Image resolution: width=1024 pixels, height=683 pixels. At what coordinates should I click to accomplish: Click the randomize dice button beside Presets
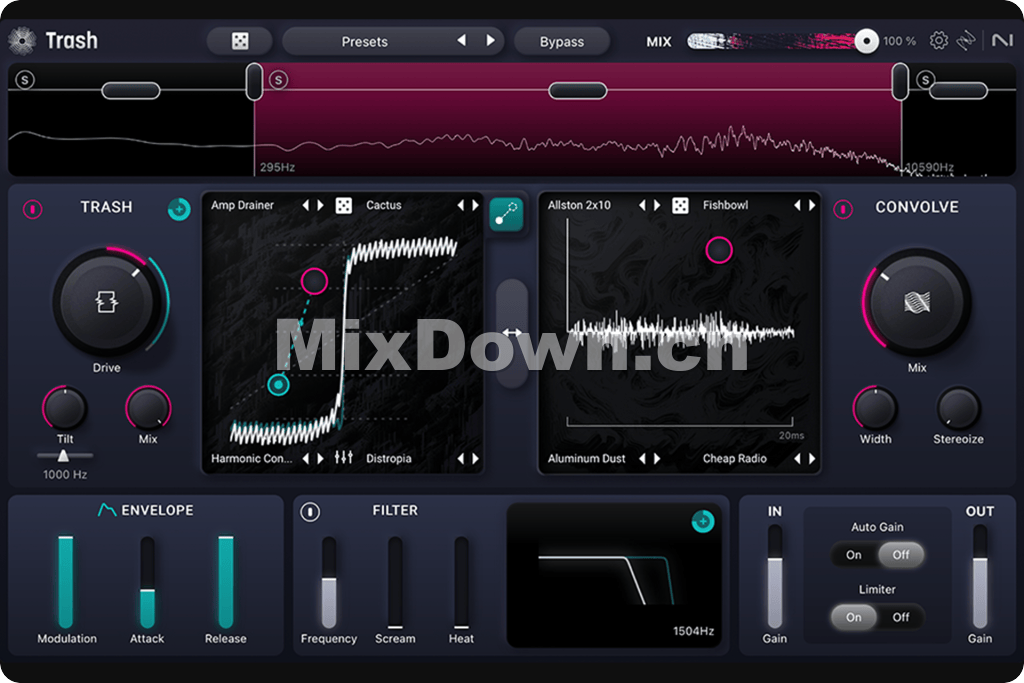pos(240,41)
